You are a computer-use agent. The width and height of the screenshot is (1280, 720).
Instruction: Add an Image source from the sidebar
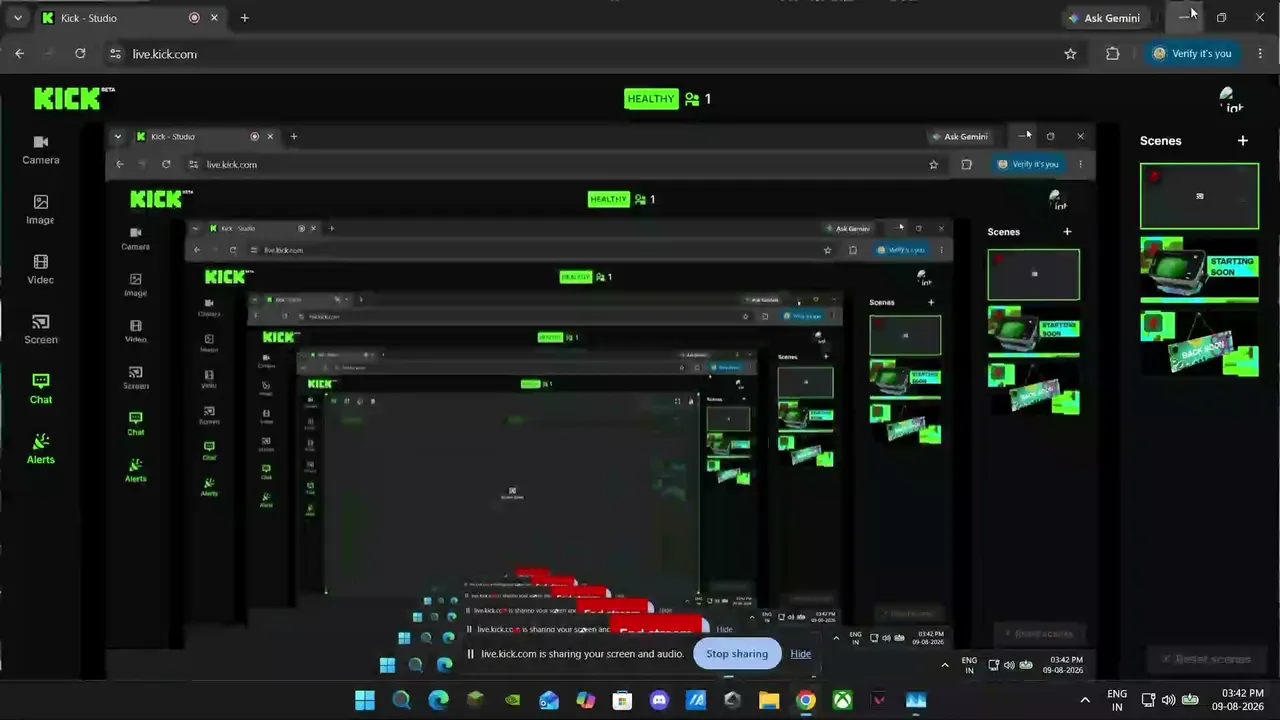41,210
